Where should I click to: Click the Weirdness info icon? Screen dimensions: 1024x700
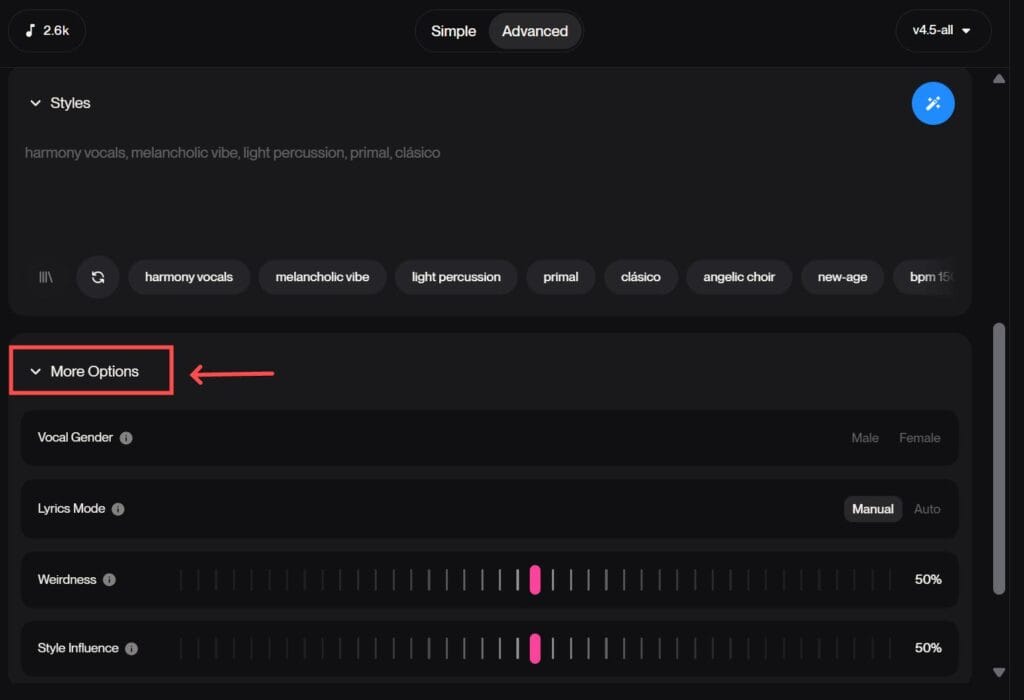coord(109,580)
